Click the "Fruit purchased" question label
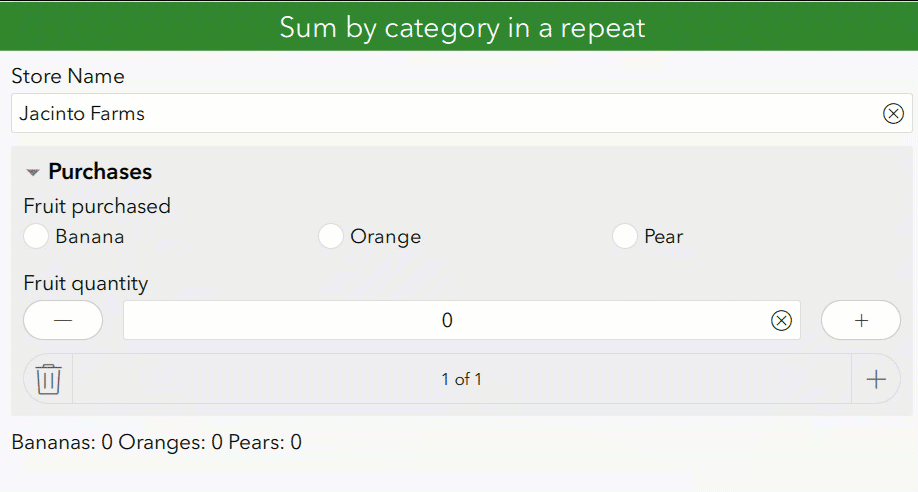 tap(97, 206)
